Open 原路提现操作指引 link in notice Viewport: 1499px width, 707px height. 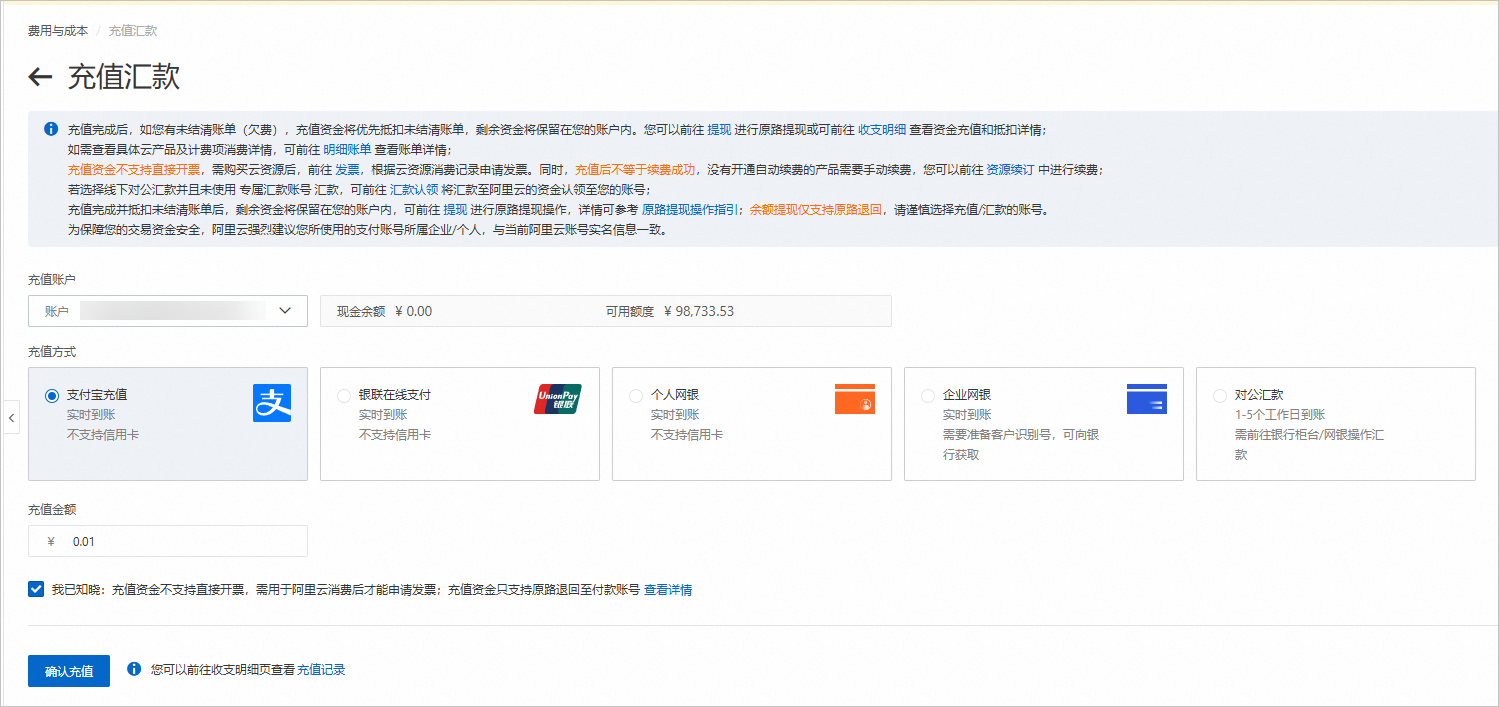point(691,210)
